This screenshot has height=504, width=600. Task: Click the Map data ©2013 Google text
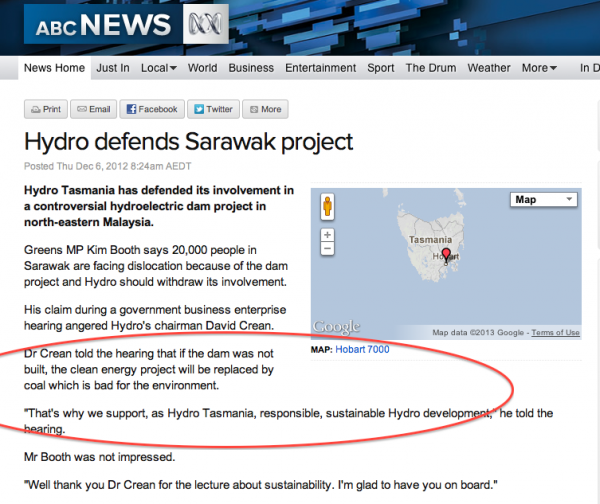[x=478, y=333]
